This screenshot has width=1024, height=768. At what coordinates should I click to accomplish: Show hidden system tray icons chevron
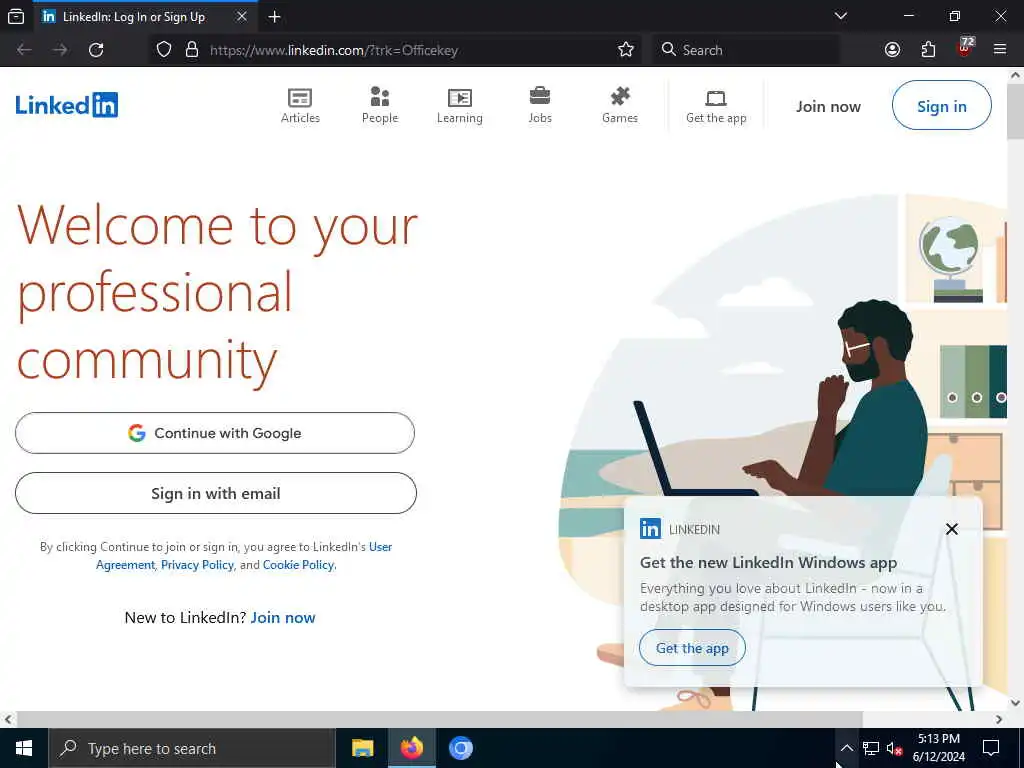click(x=846, y=748)
